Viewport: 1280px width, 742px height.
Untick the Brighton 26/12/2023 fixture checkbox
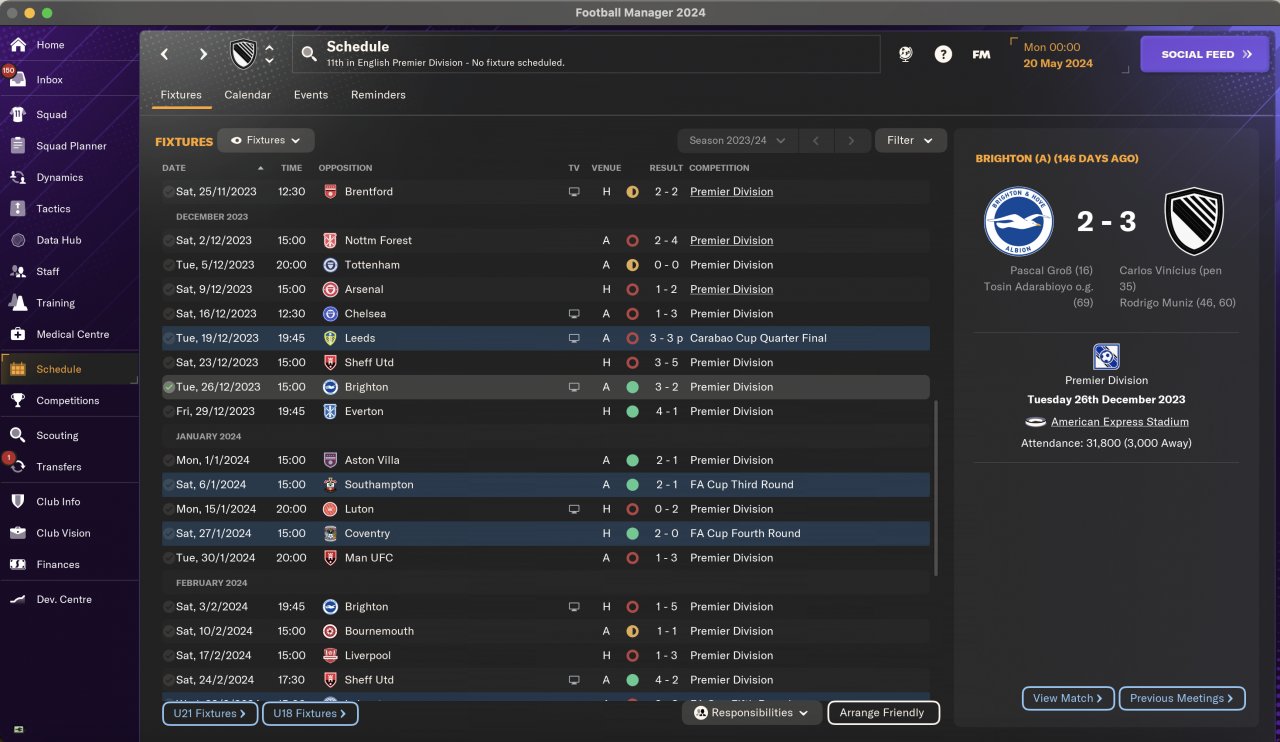point(169,387)
